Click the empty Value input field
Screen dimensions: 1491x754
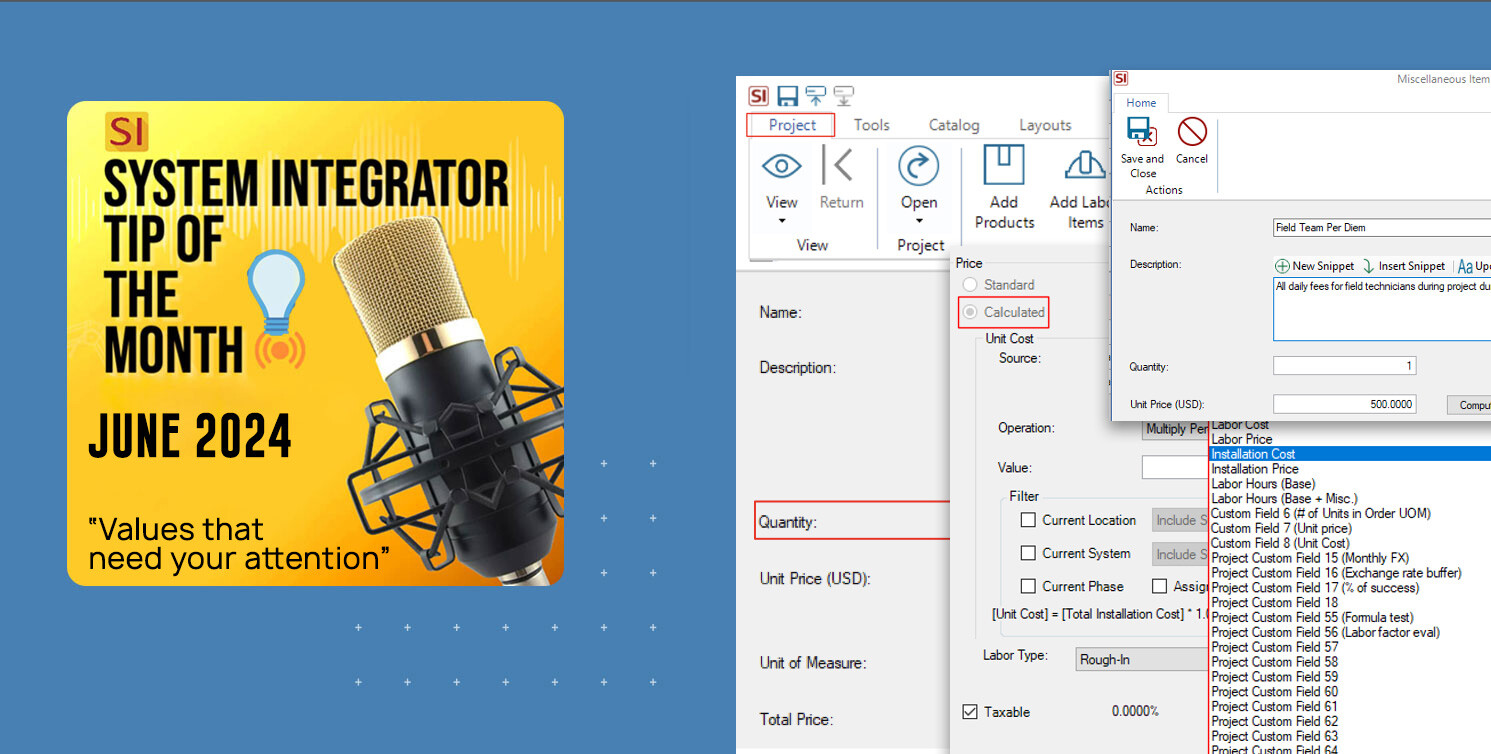point(1176,467)
